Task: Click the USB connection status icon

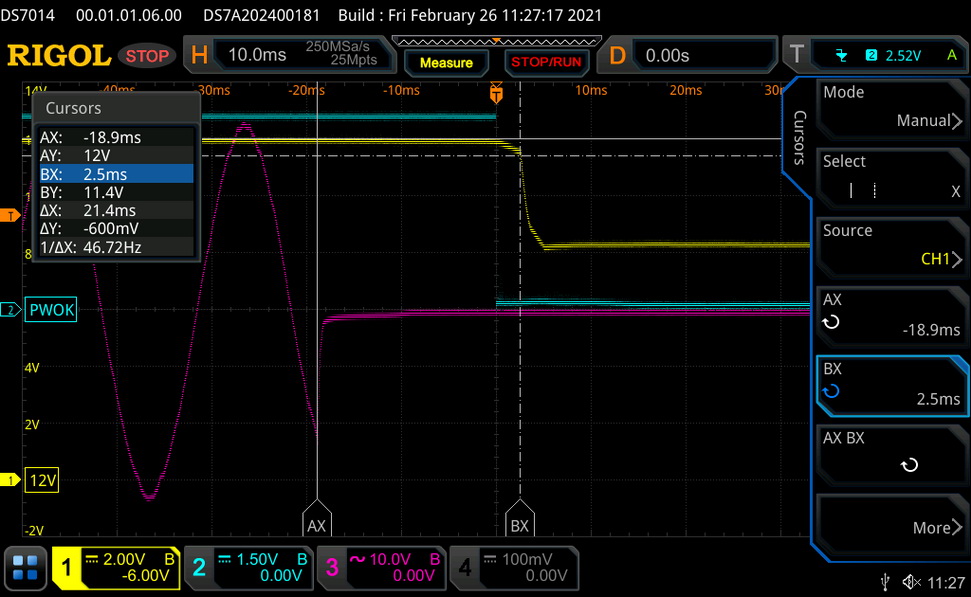Action: pos(885,582)
